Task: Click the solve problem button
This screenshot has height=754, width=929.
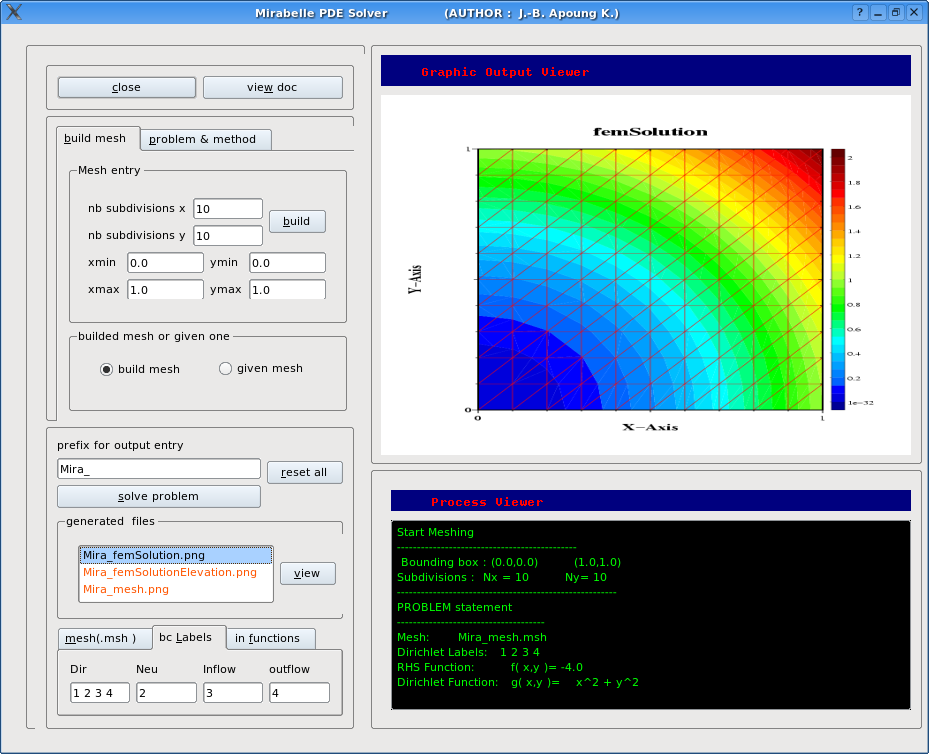Action: [x=158, y=496]
